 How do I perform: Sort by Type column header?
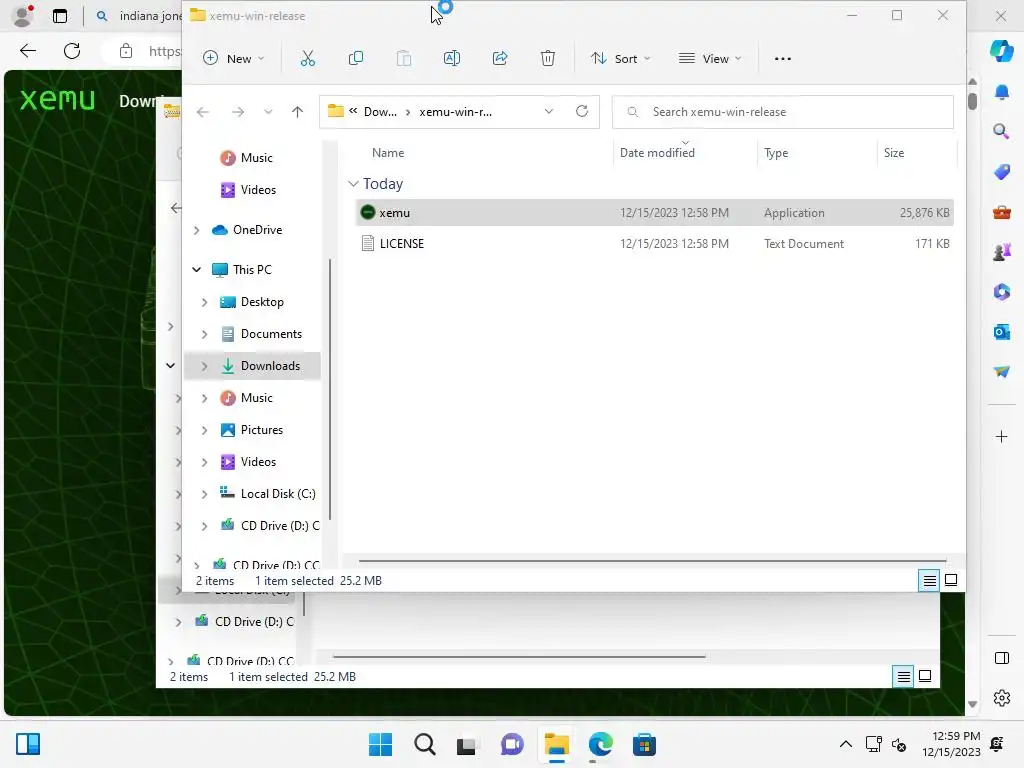tap(776, 153)
